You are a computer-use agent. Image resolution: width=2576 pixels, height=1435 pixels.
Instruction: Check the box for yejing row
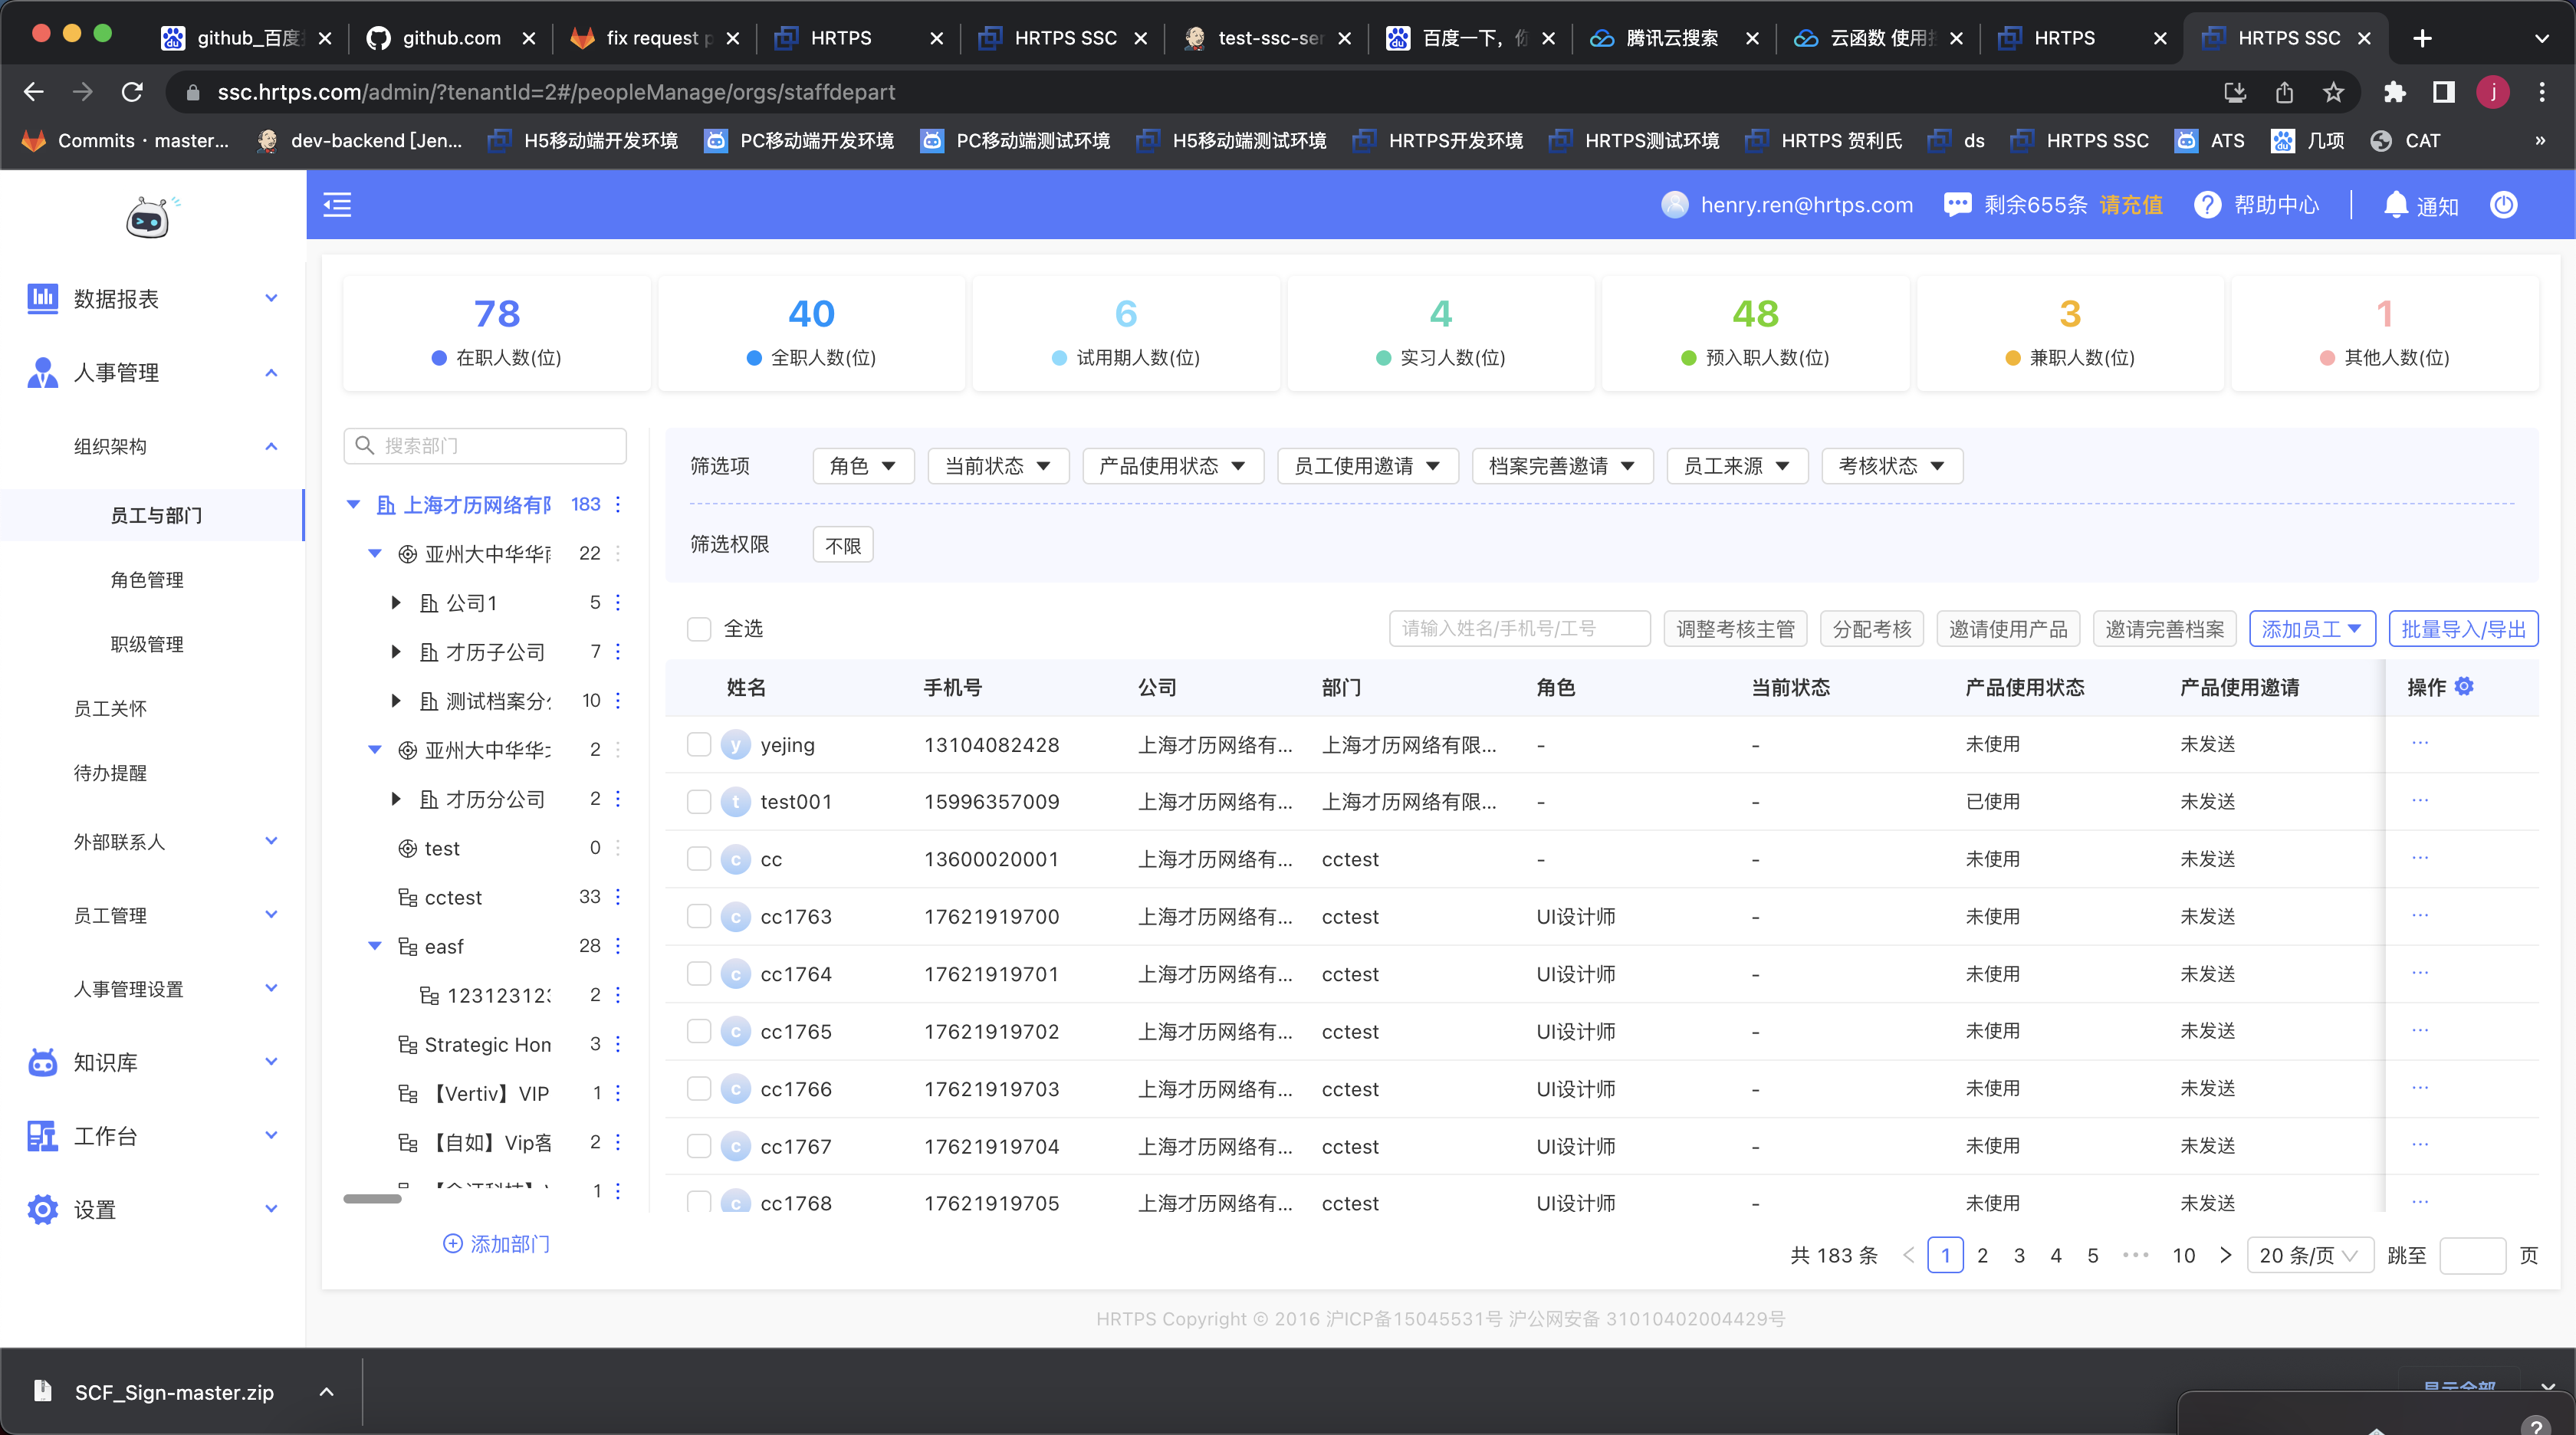click(x=699, y=744)
